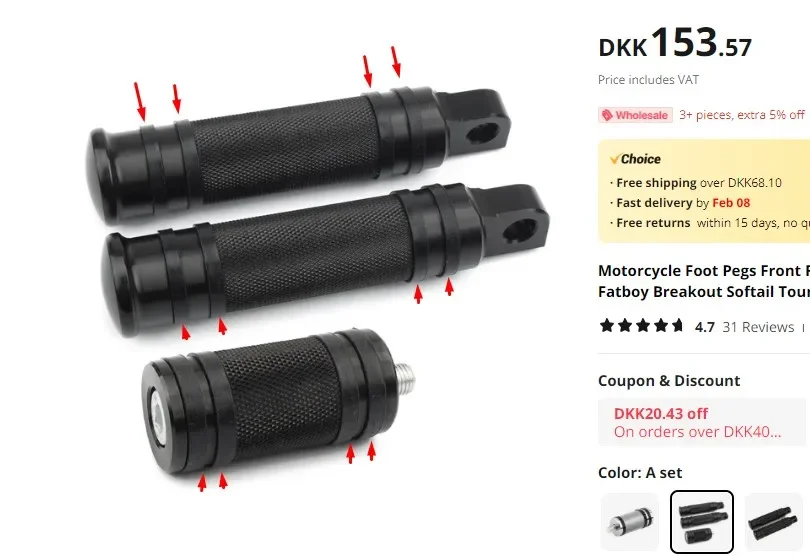Image resolution: width=810 pixels, height=556 pixels.
Task: Click the Price includes VAT note
Action: [x=648, y=80]
